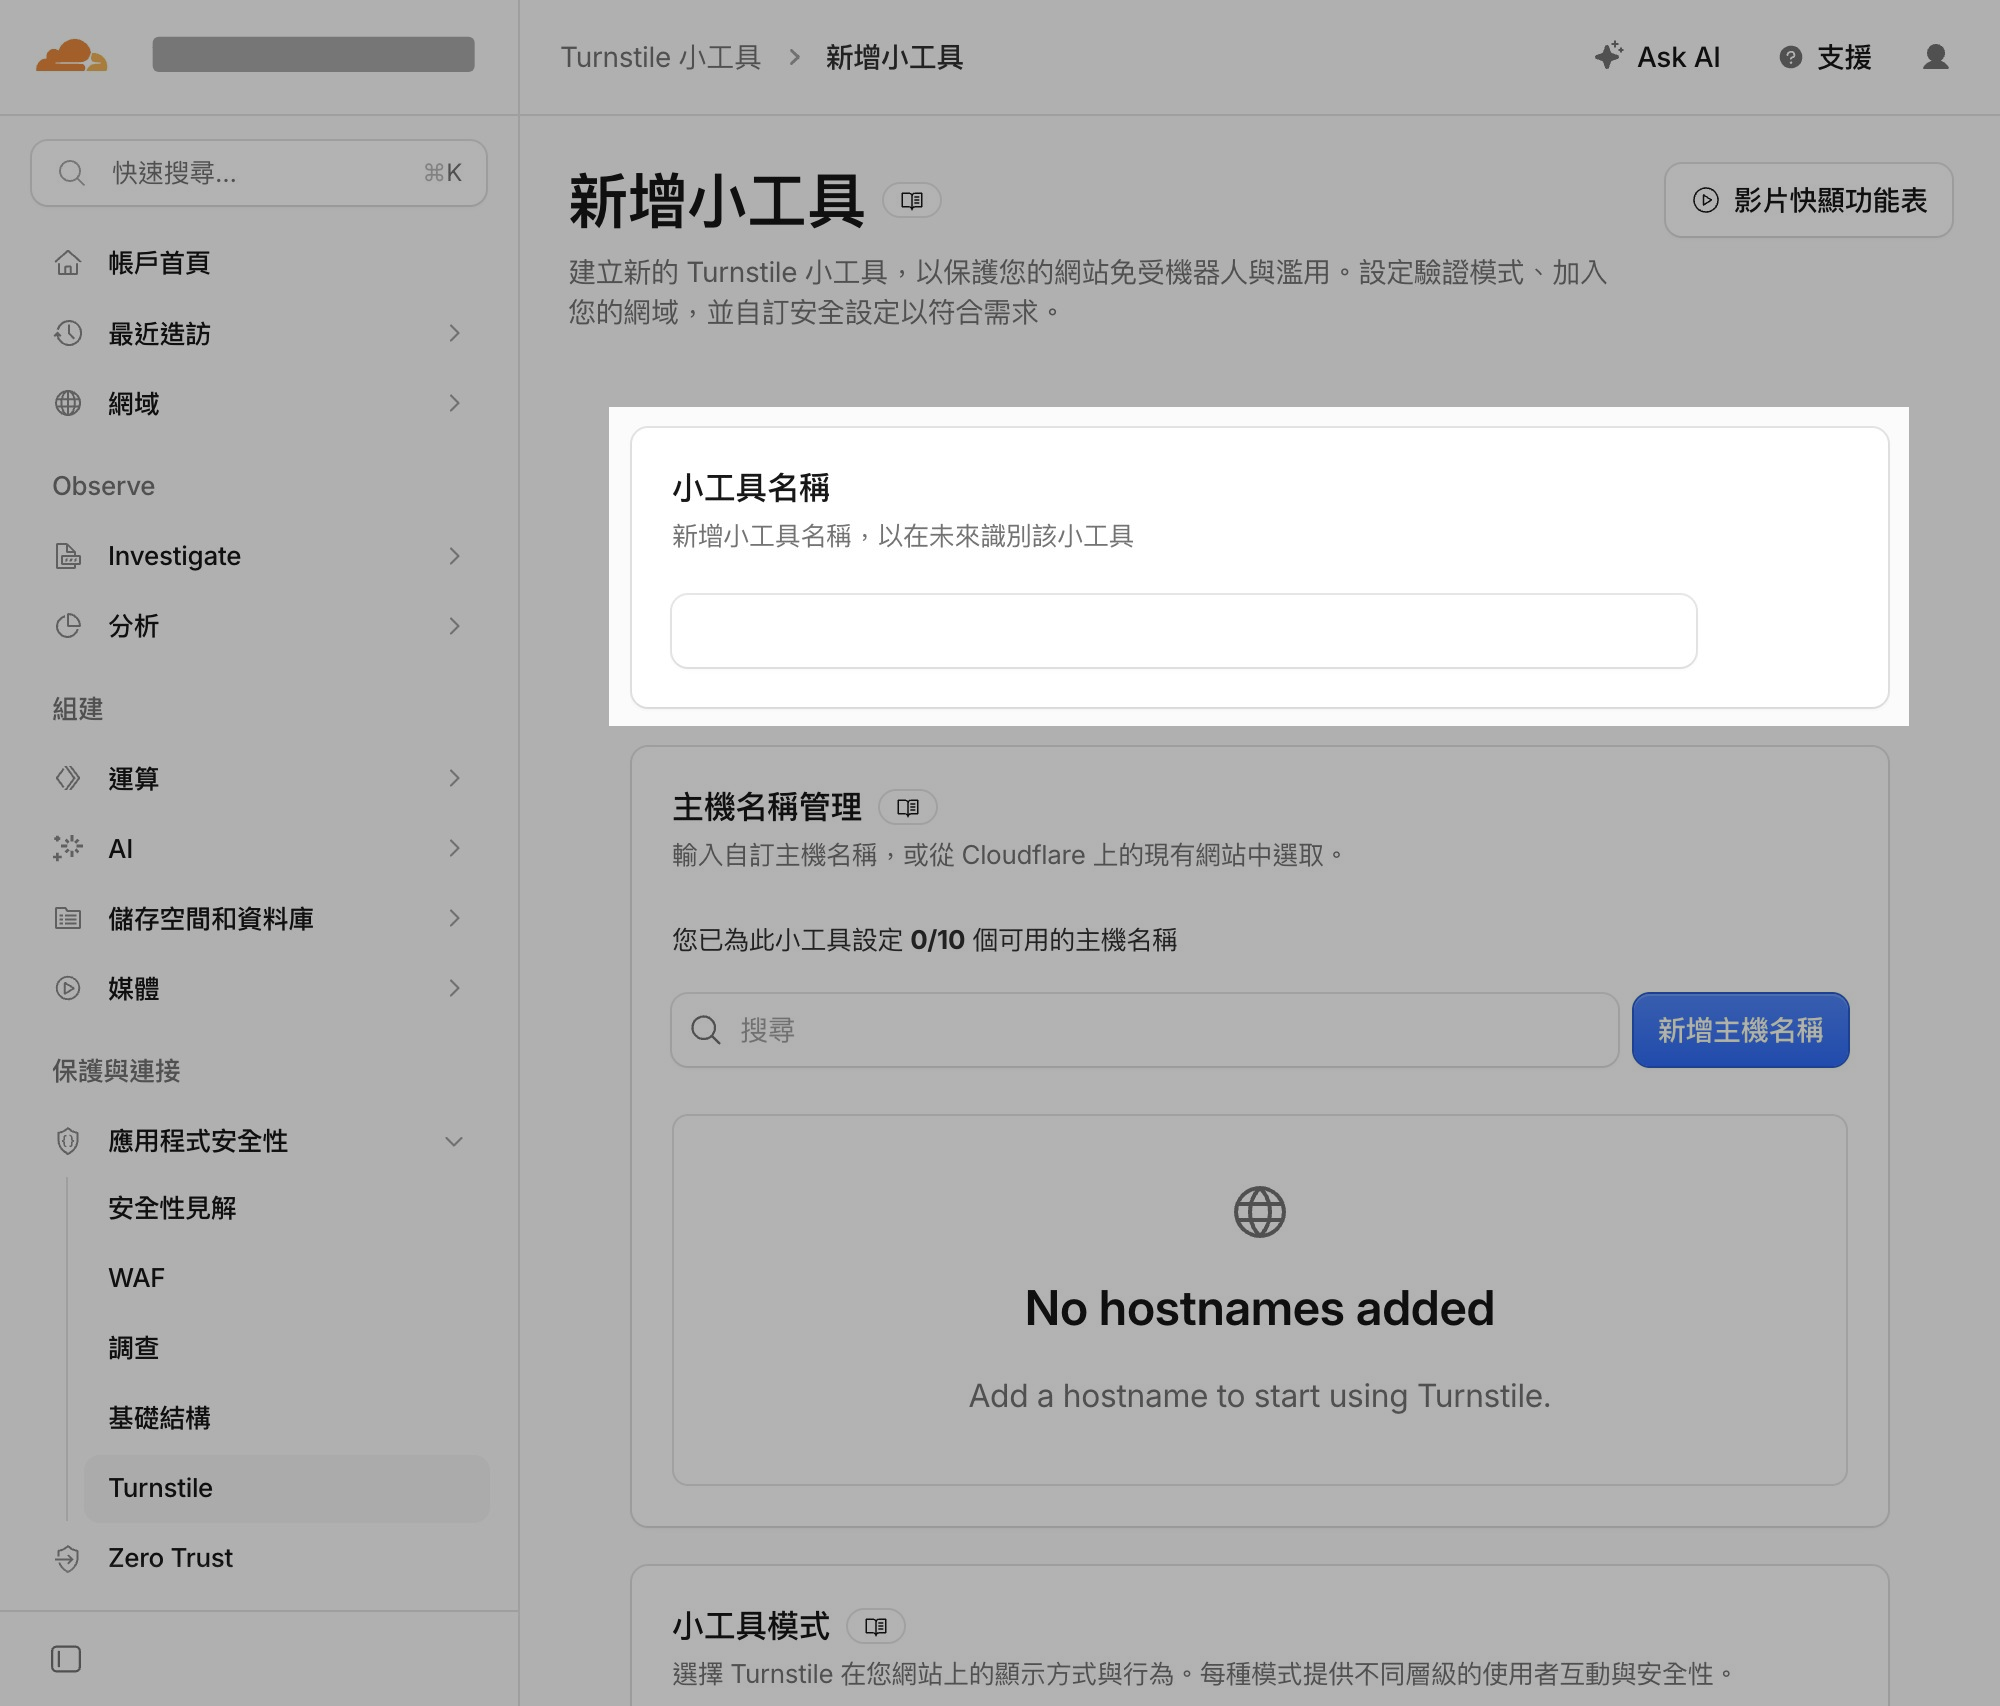Click the play circle icon in 影片快顯功能表

pos(1706,200)
